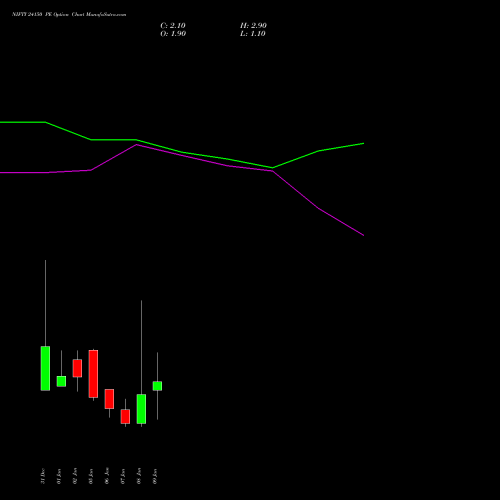The image size is (500, 500).
Task: Select the 06 Jan red candlestick
Action: point(109,399)
